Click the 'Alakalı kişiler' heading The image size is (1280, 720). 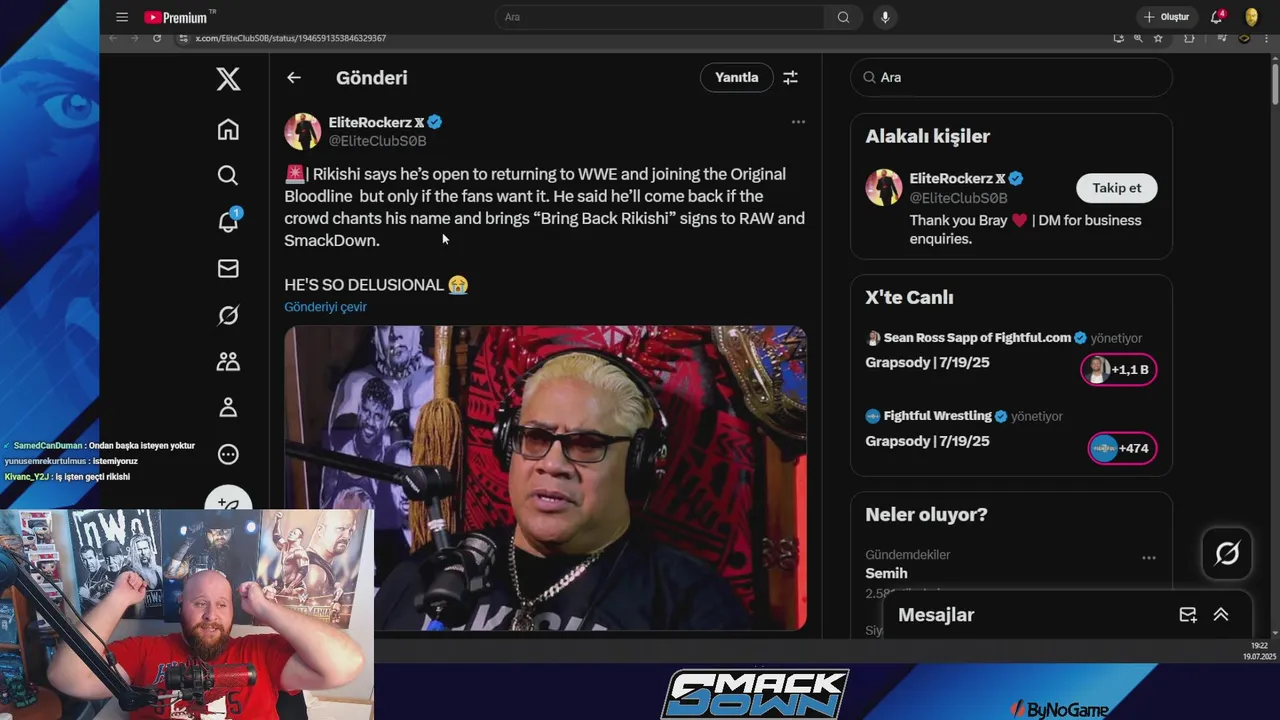[927, 136]
